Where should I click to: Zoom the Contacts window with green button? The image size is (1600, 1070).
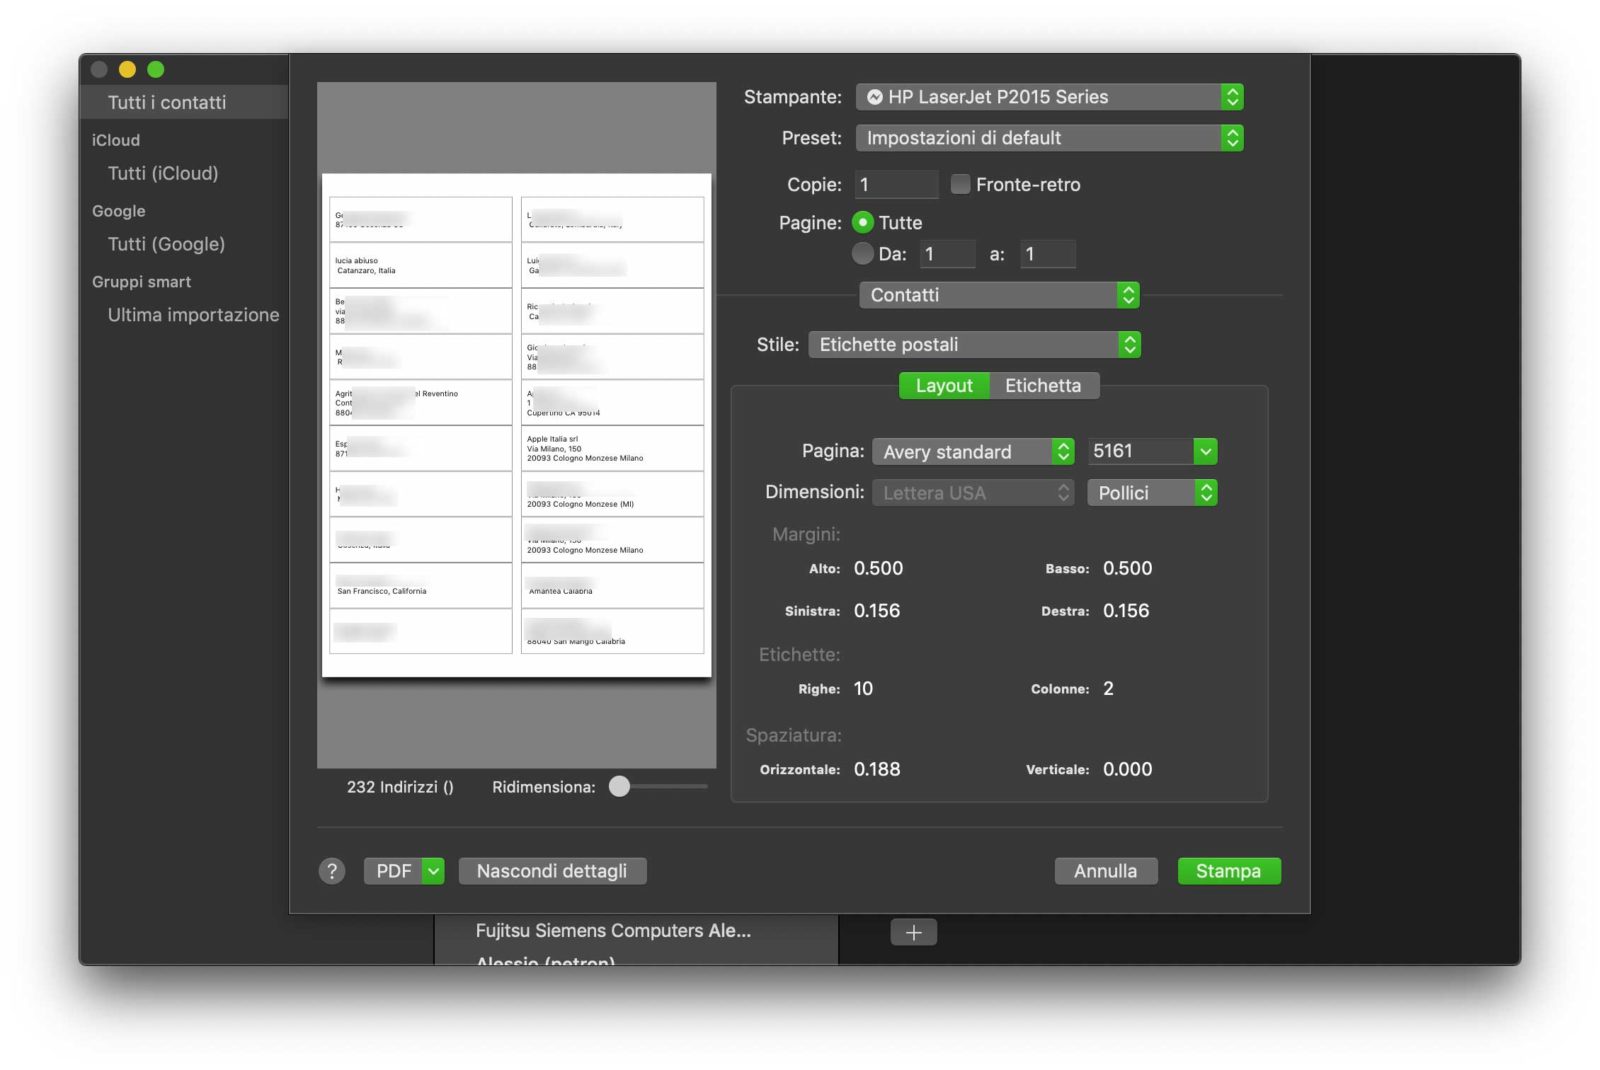(x=155, y=69)
